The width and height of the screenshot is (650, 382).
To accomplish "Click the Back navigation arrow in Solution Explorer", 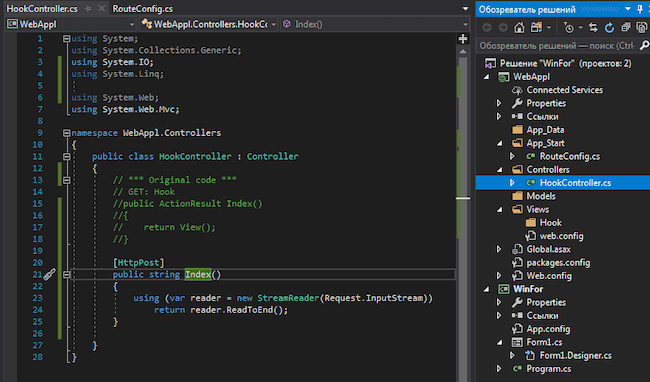I will [x=487, y=28].
